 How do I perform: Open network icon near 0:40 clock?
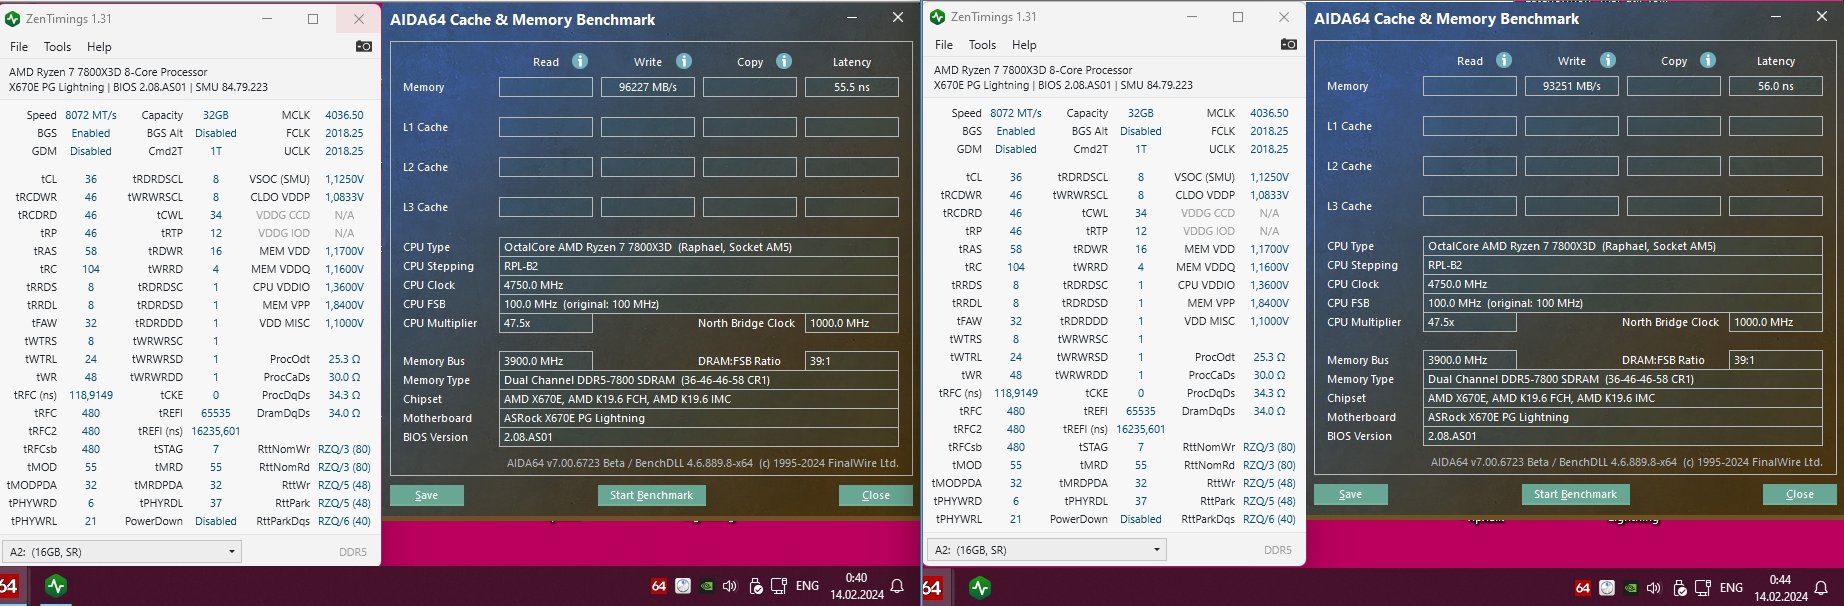coord(779,586)
